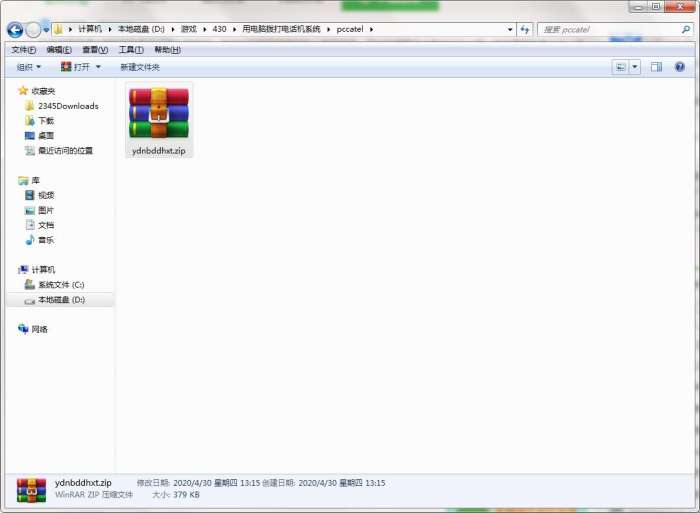
Task: Open the 帮助(H) menu
Action: pyautogui.click(x=167, y=50)
